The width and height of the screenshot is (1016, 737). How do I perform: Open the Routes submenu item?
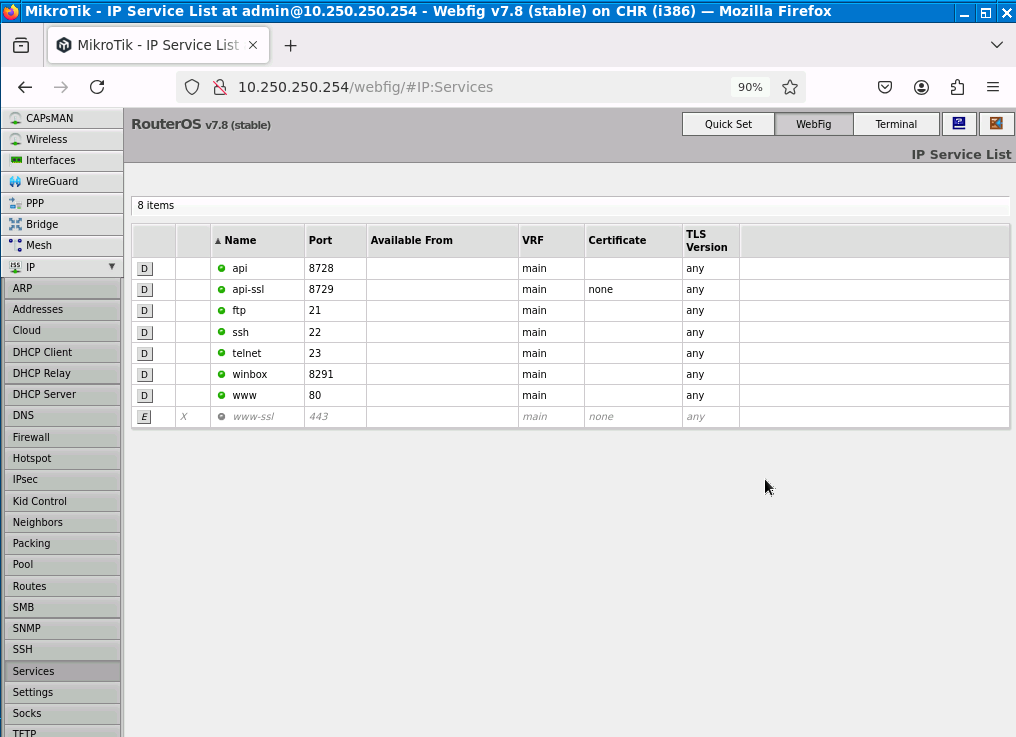click(62, 586)
